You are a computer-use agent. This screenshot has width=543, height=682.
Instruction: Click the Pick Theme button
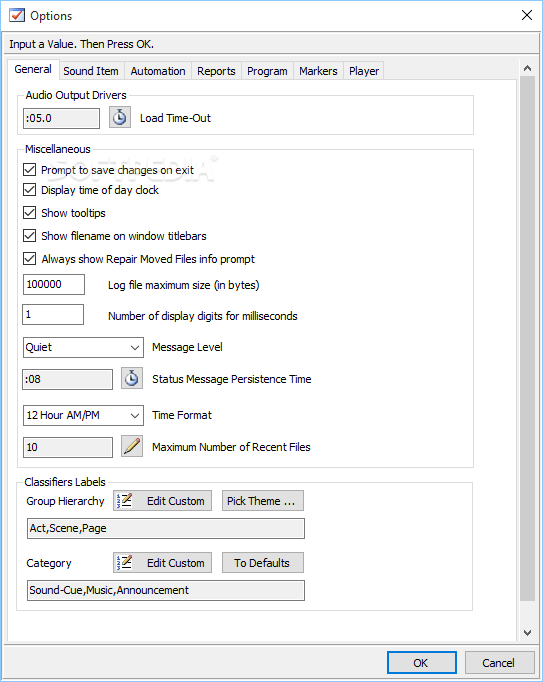263,501
